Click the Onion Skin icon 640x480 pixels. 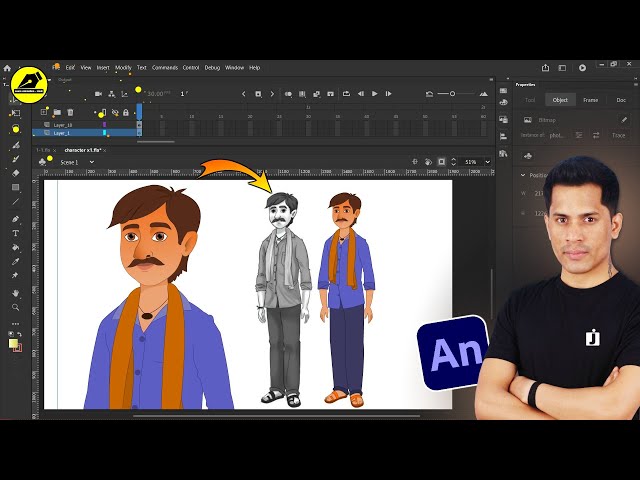click(288, 94)
